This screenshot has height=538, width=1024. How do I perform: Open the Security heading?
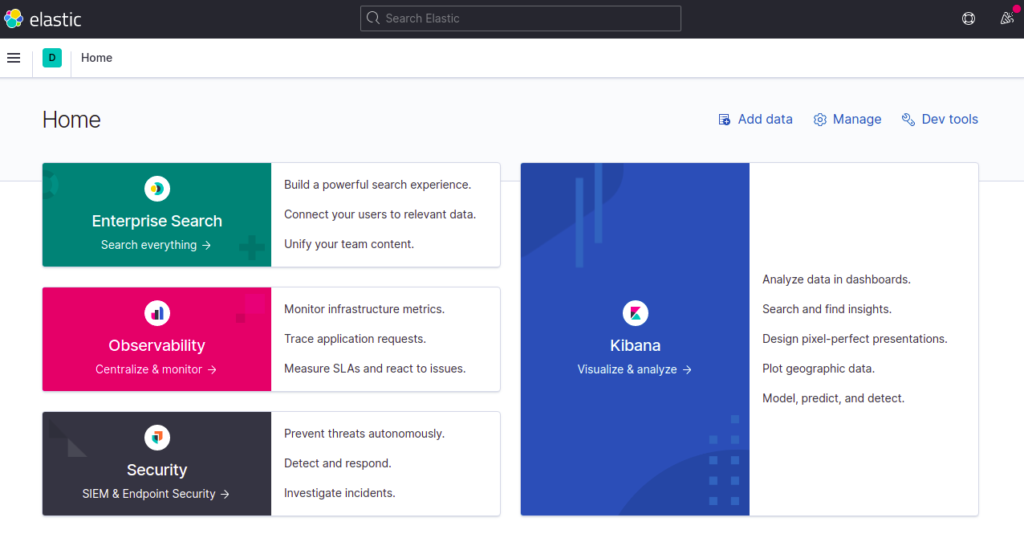pos(157,469)
